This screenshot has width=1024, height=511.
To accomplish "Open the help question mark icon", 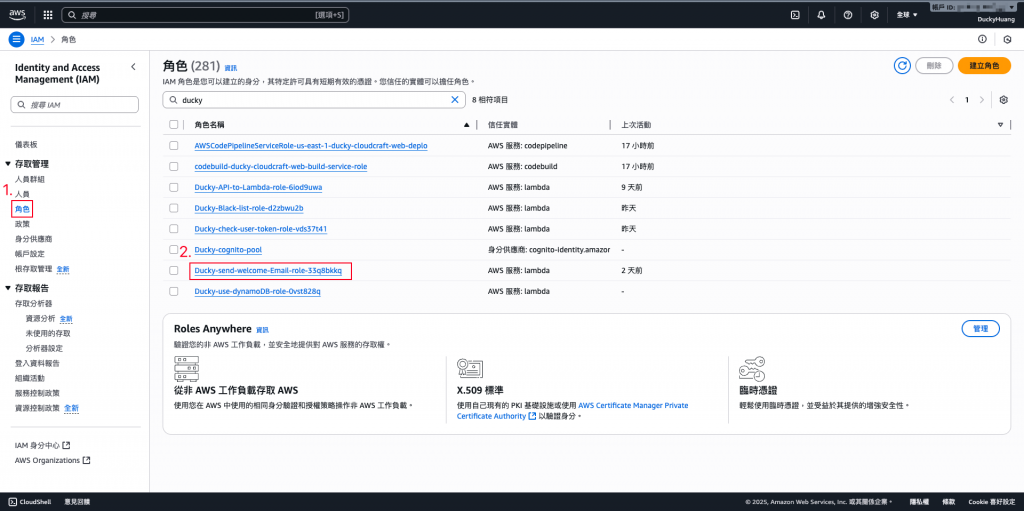I will [848, 14].
